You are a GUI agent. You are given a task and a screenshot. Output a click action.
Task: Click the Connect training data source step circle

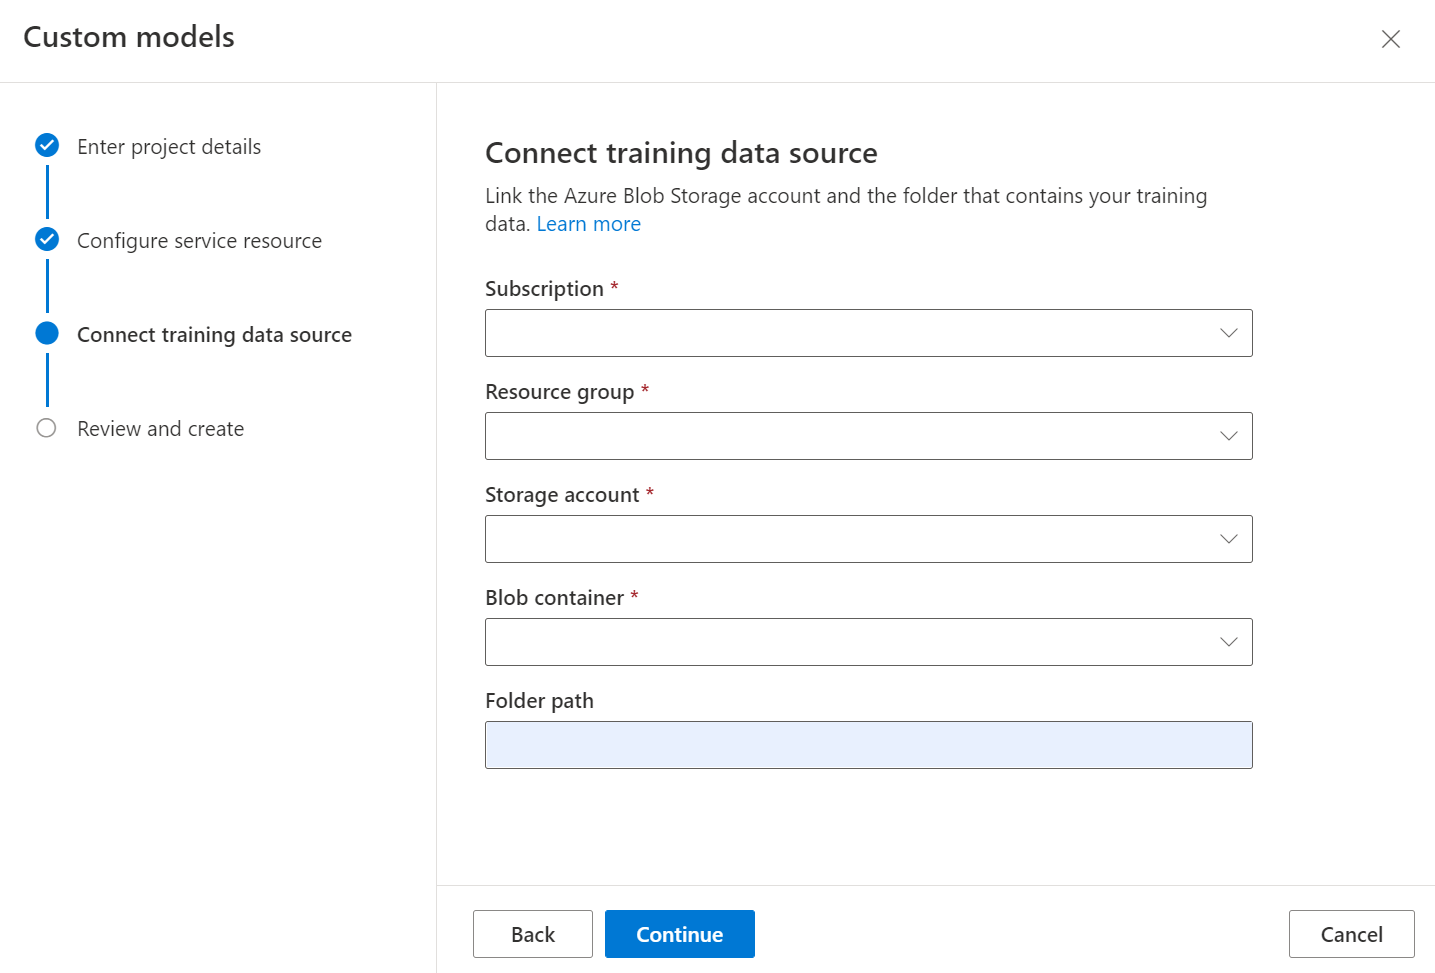[47, 334]
